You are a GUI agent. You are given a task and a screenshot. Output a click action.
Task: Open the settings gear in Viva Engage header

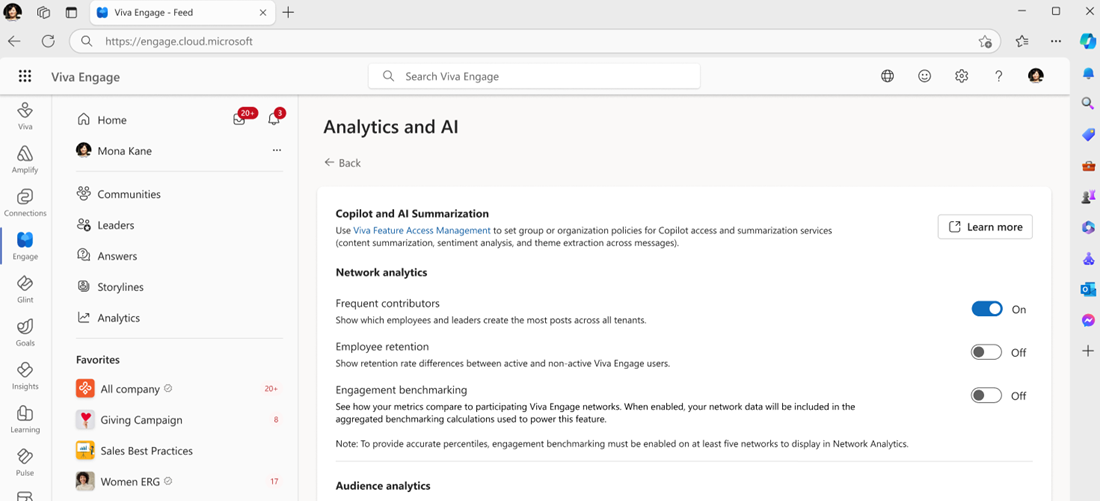(x=962, y=76)
